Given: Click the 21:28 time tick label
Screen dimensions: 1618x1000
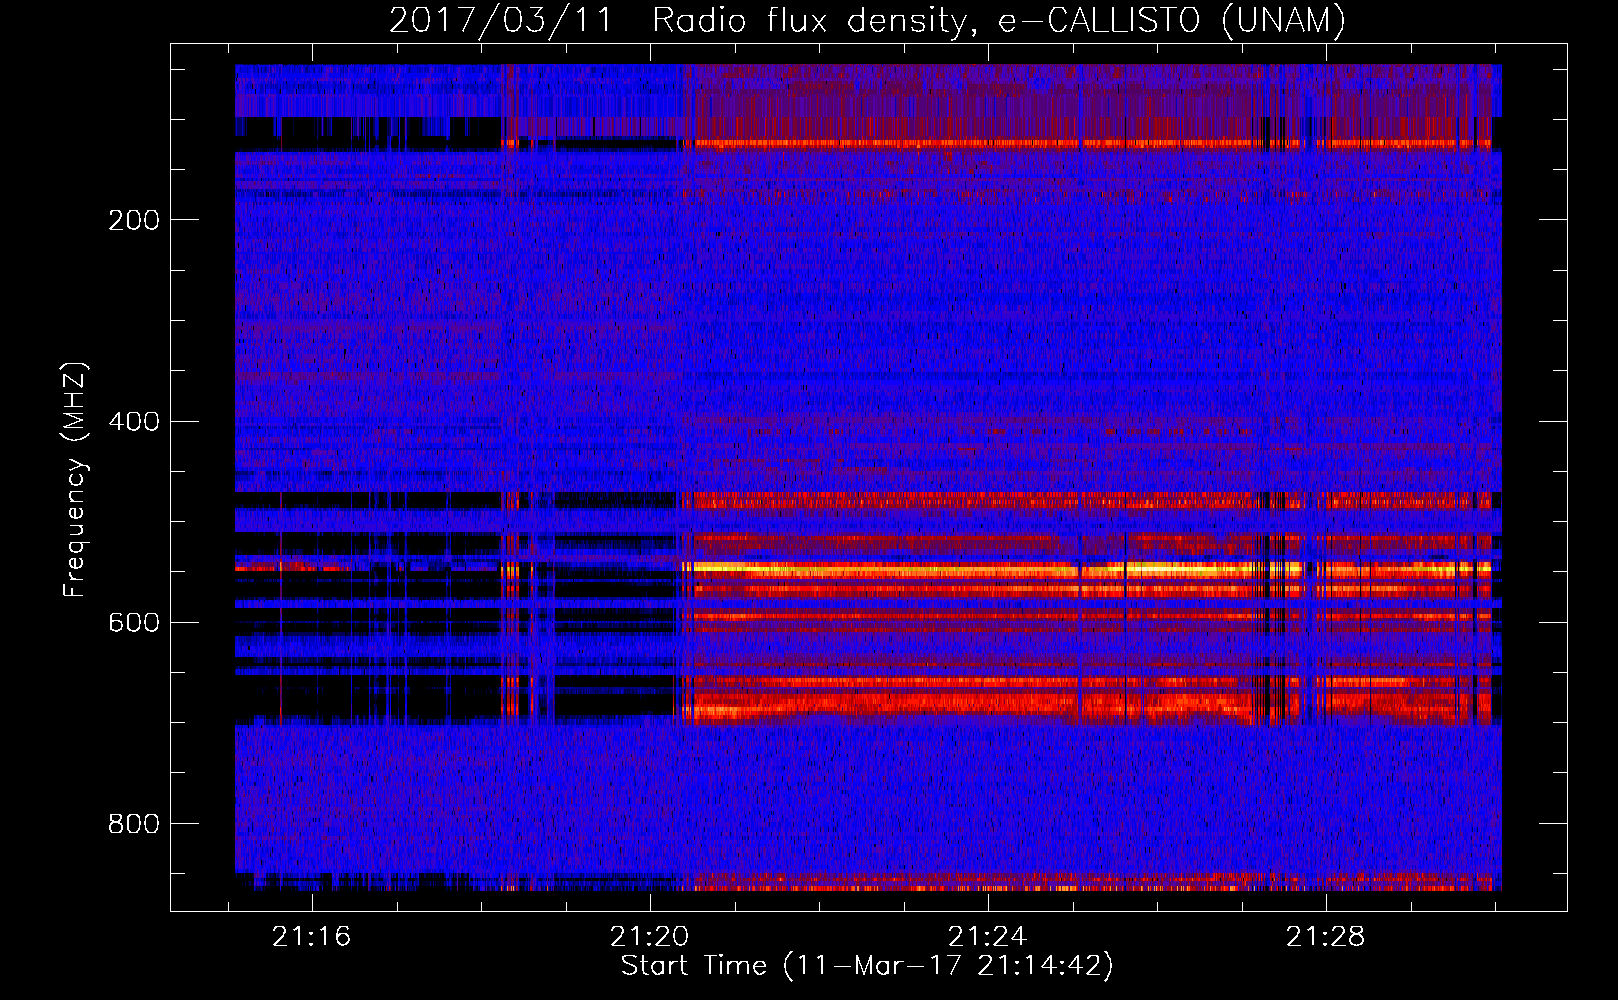Looking at the screenshot, I should (1326, 937).
